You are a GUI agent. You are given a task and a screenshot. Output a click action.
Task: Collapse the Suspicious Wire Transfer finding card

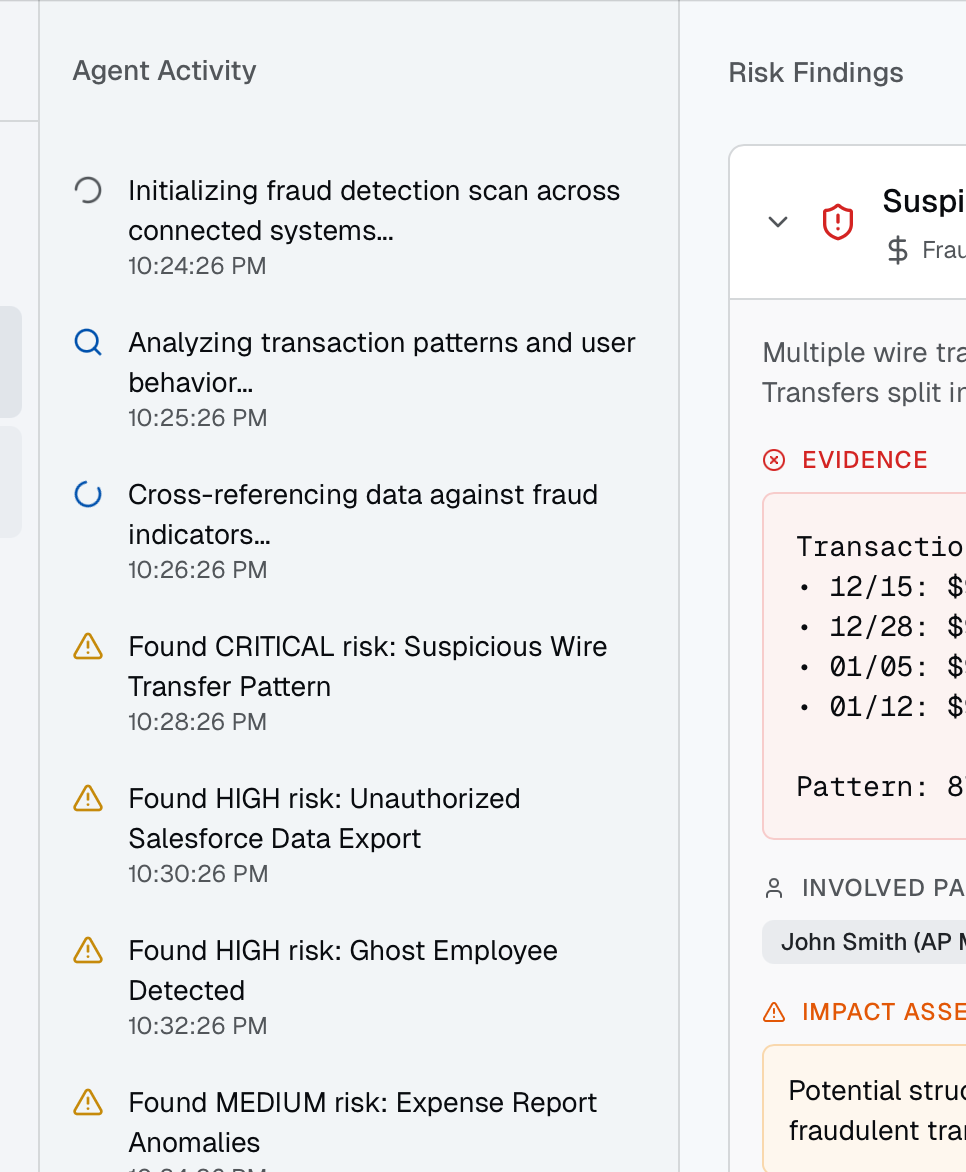(777, 222)
